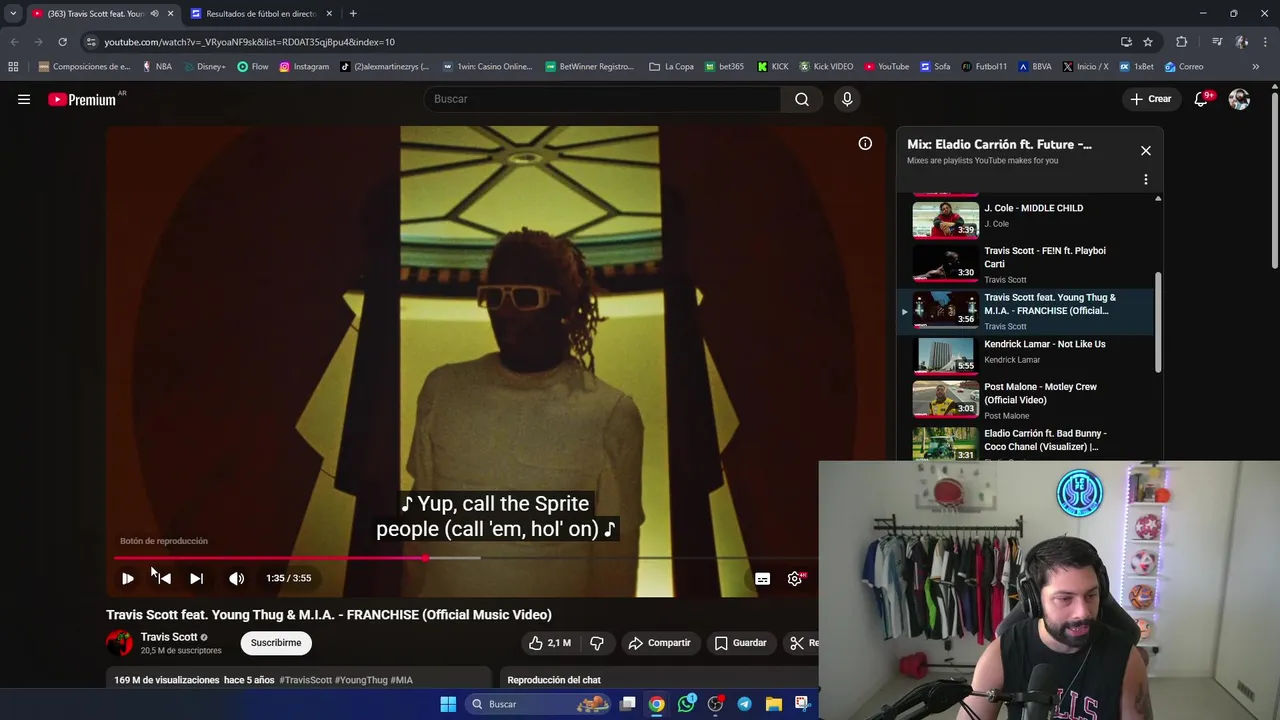Open the Sofa bookmark
Screen dimensions: 1280x720
pyautogui.click(x=935, y=67)
